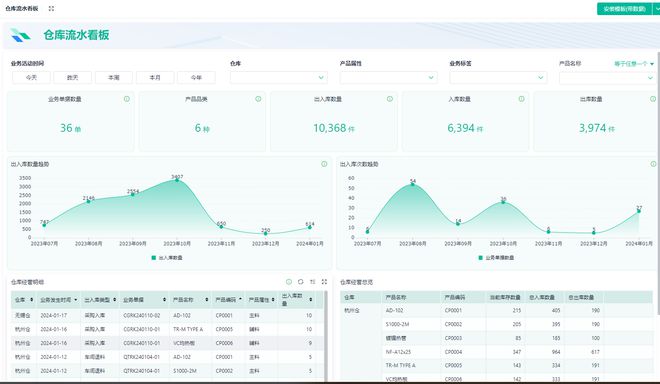660x384 pixels.
Task: Sort detail table by 仓库 column
Action: (x=32, y=300)
